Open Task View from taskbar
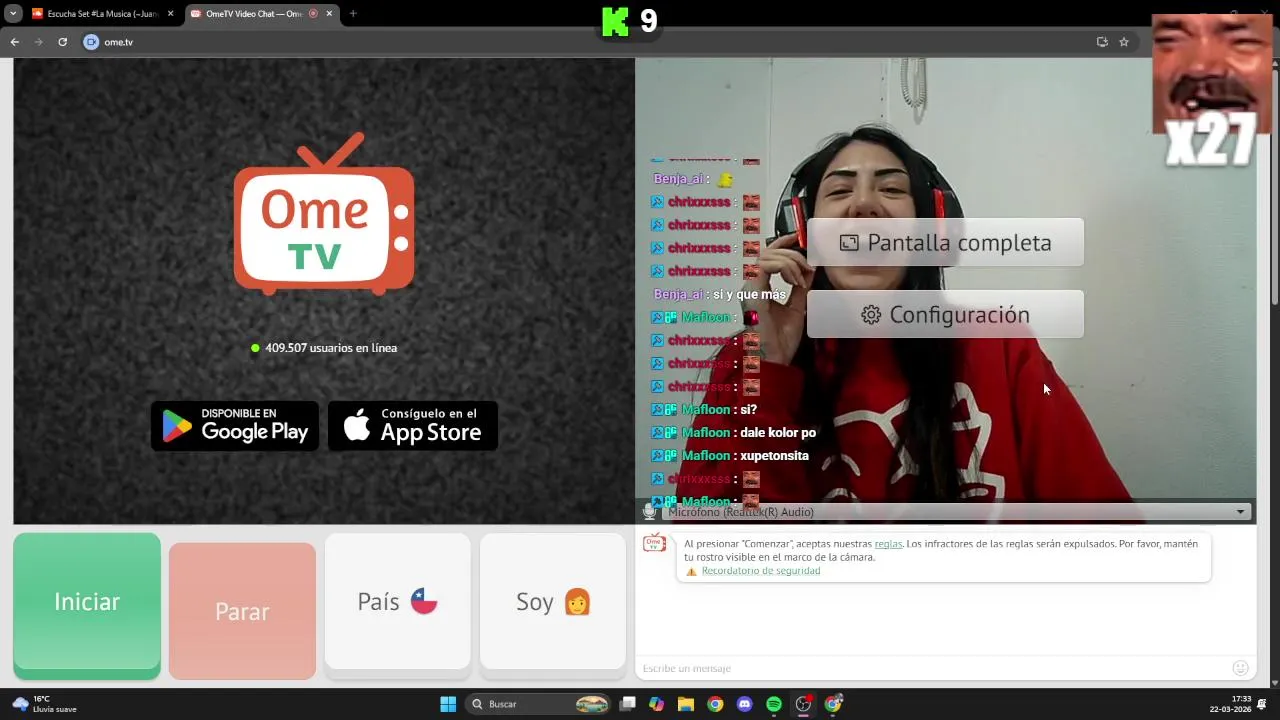 pos(627,704)
